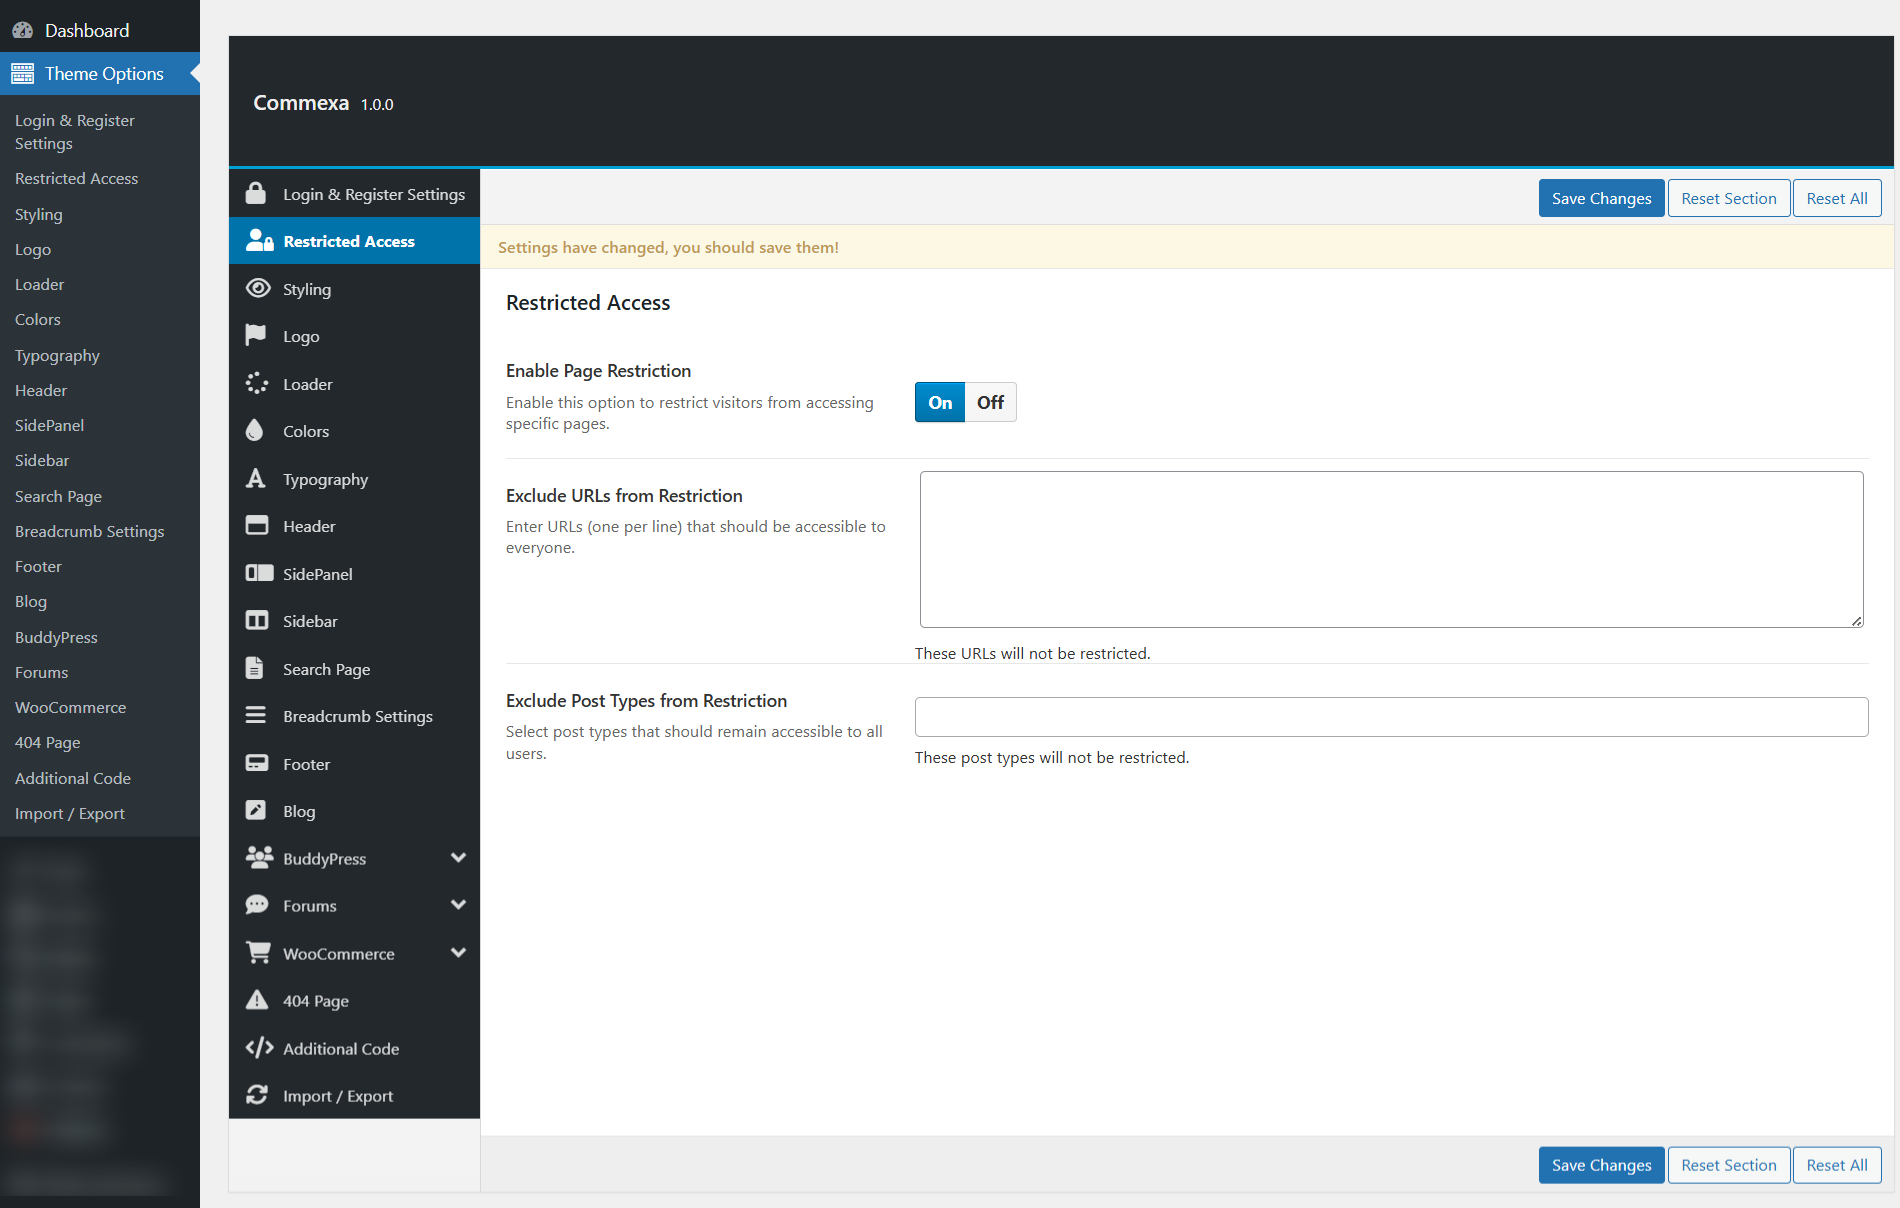Expand the BuddyPress section chevron

coord(458,858)
